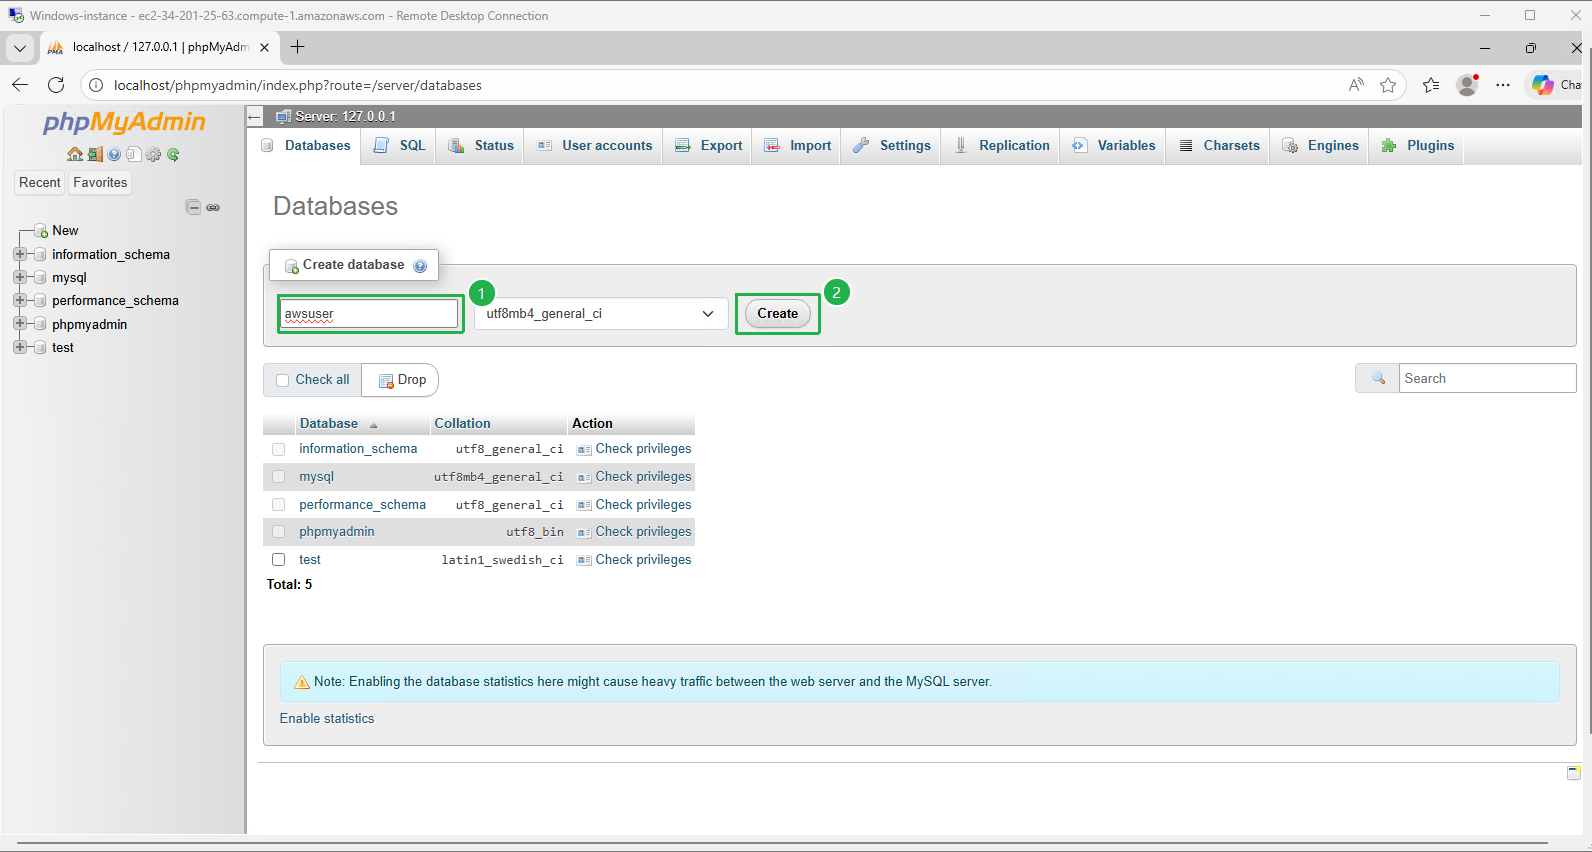Screen dimensions: 1592x852
Task: Open a new browser tab plus
Action: (x=297, y=46)
